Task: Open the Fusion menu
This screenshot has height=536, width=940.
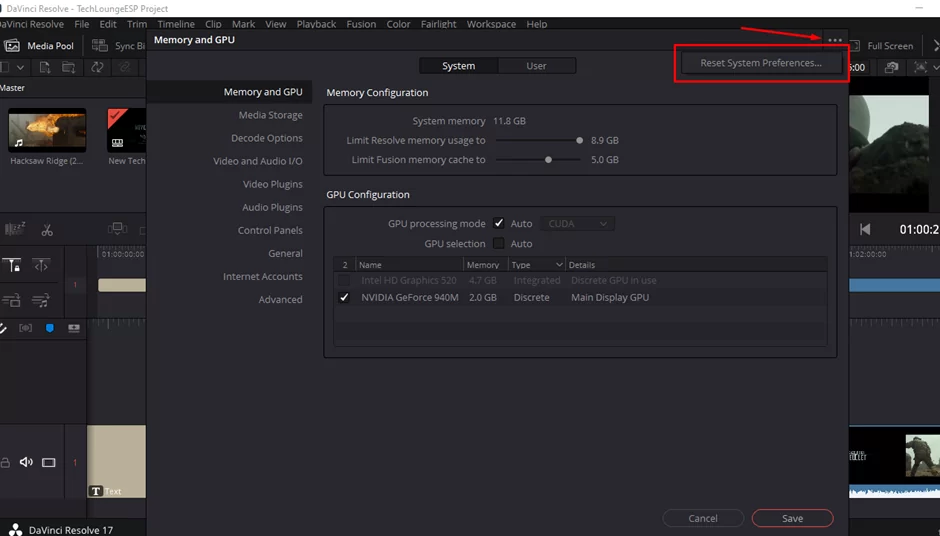Action: click(361, 24)
